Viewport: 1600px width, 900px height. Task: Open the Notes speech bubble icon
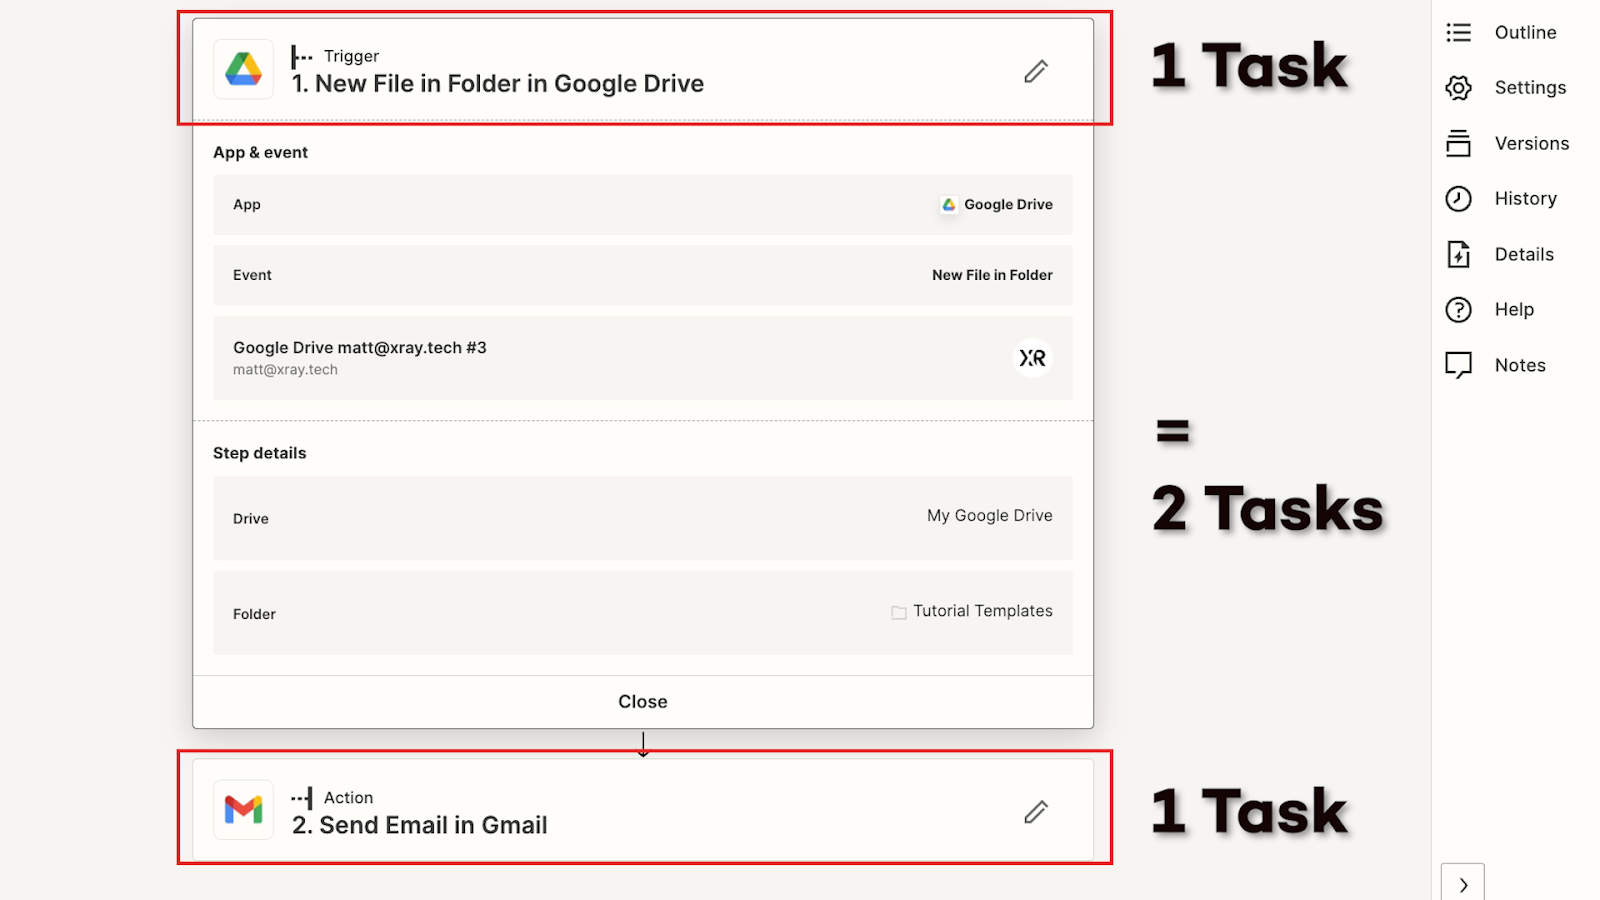(1458, 365)
